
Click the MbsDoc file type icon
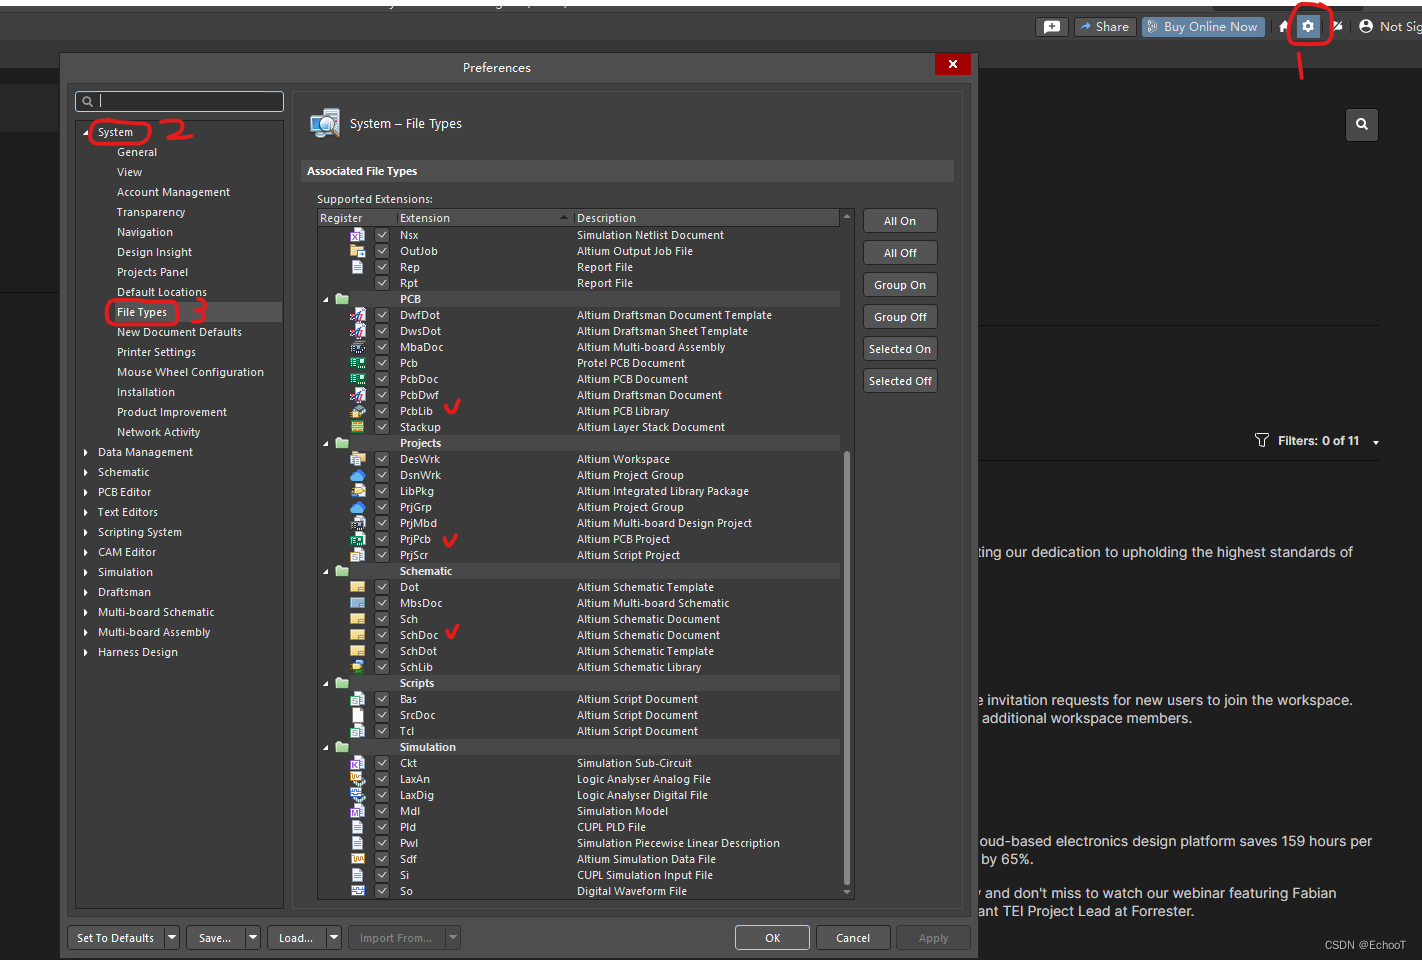coord(358,603)
